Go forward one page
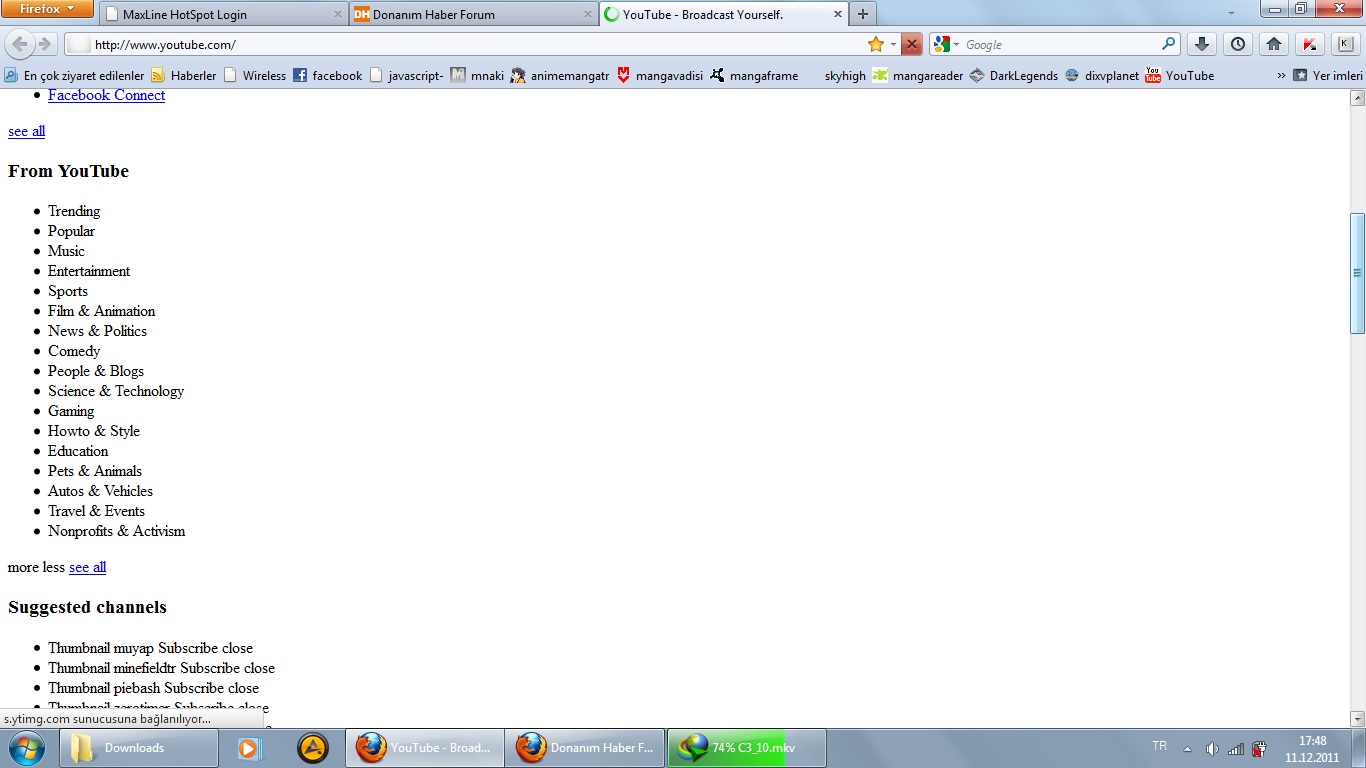 45,44
